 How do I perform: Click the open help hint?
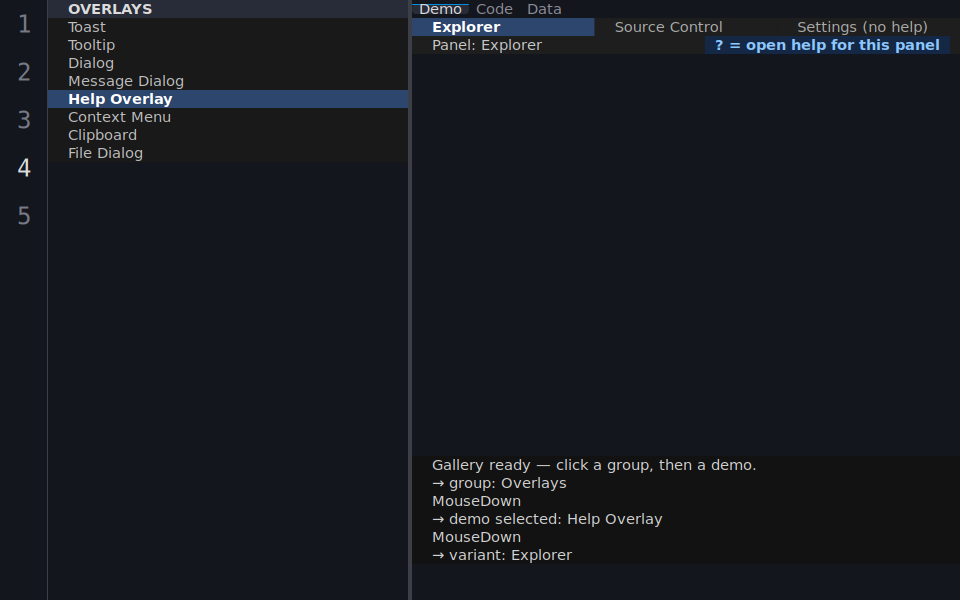click(827, 45)
